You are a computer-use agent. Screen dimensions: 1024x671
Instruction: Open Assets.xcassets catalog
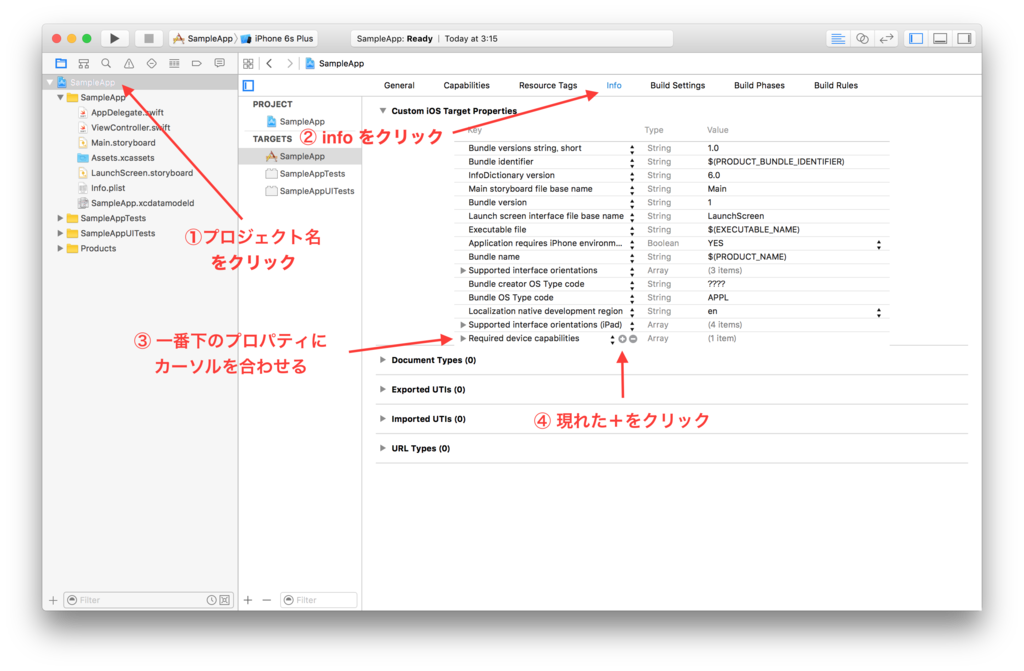(x=122, y=157)
